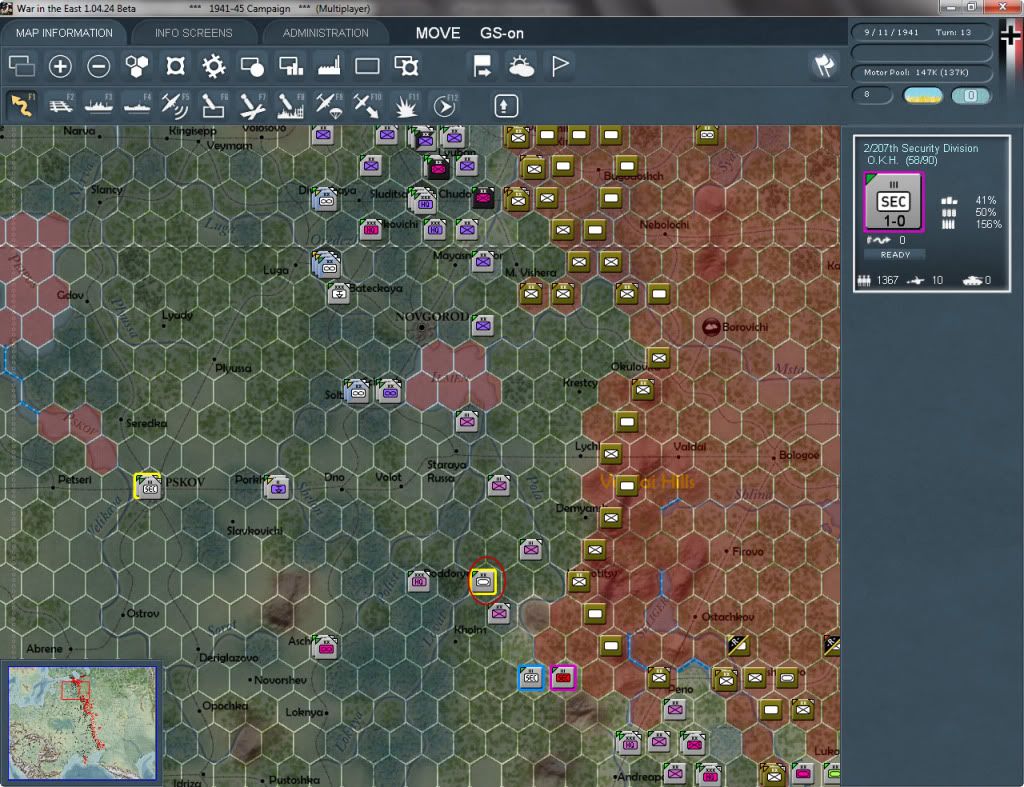Click the Novgorod city hex

pos(422,326)
